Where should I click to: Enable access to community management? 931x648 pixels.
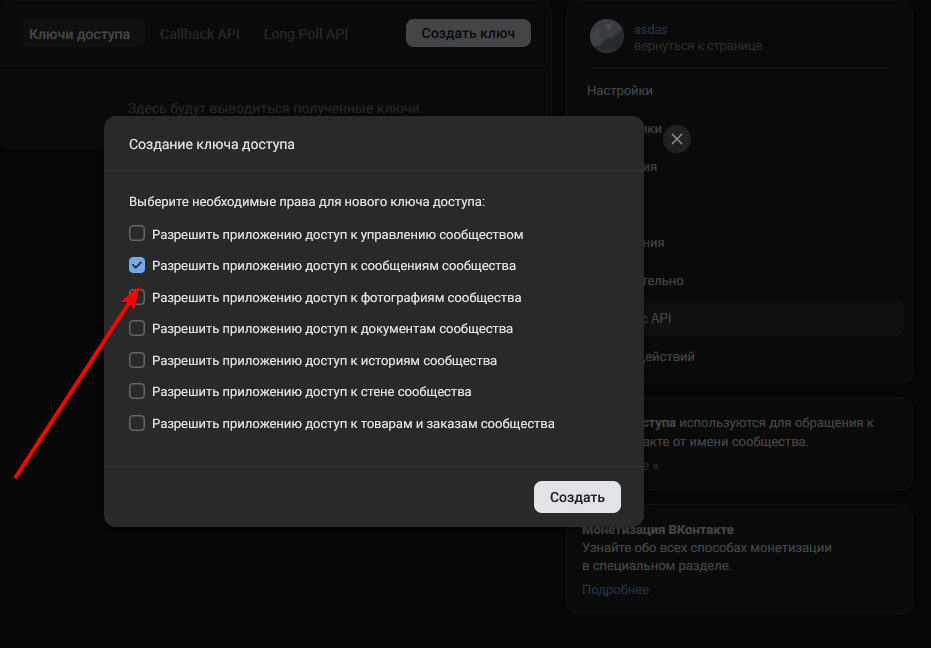137,234
